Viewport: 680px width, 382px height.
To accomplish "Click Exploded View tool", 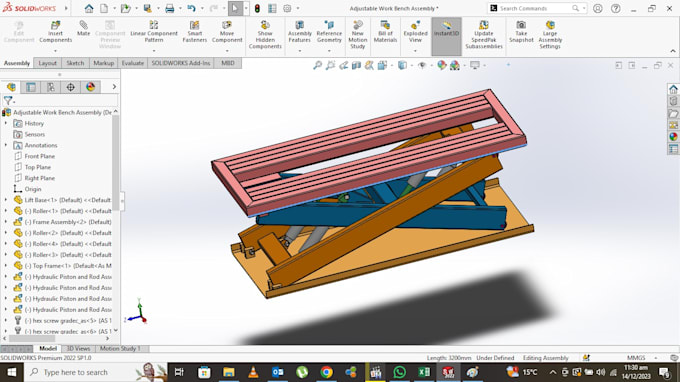I will [x=415, y=32].
